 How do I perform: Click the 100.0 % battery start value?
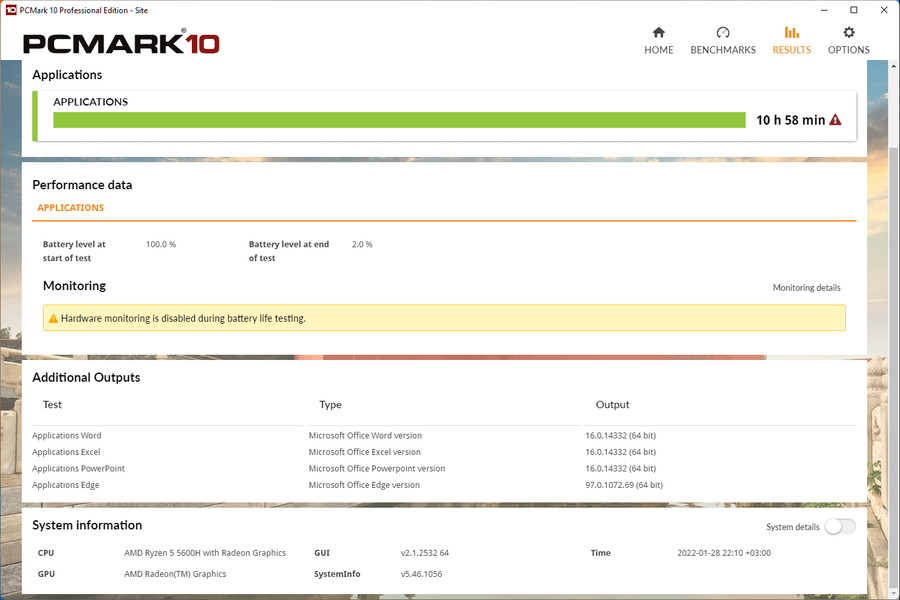point(161,245)
